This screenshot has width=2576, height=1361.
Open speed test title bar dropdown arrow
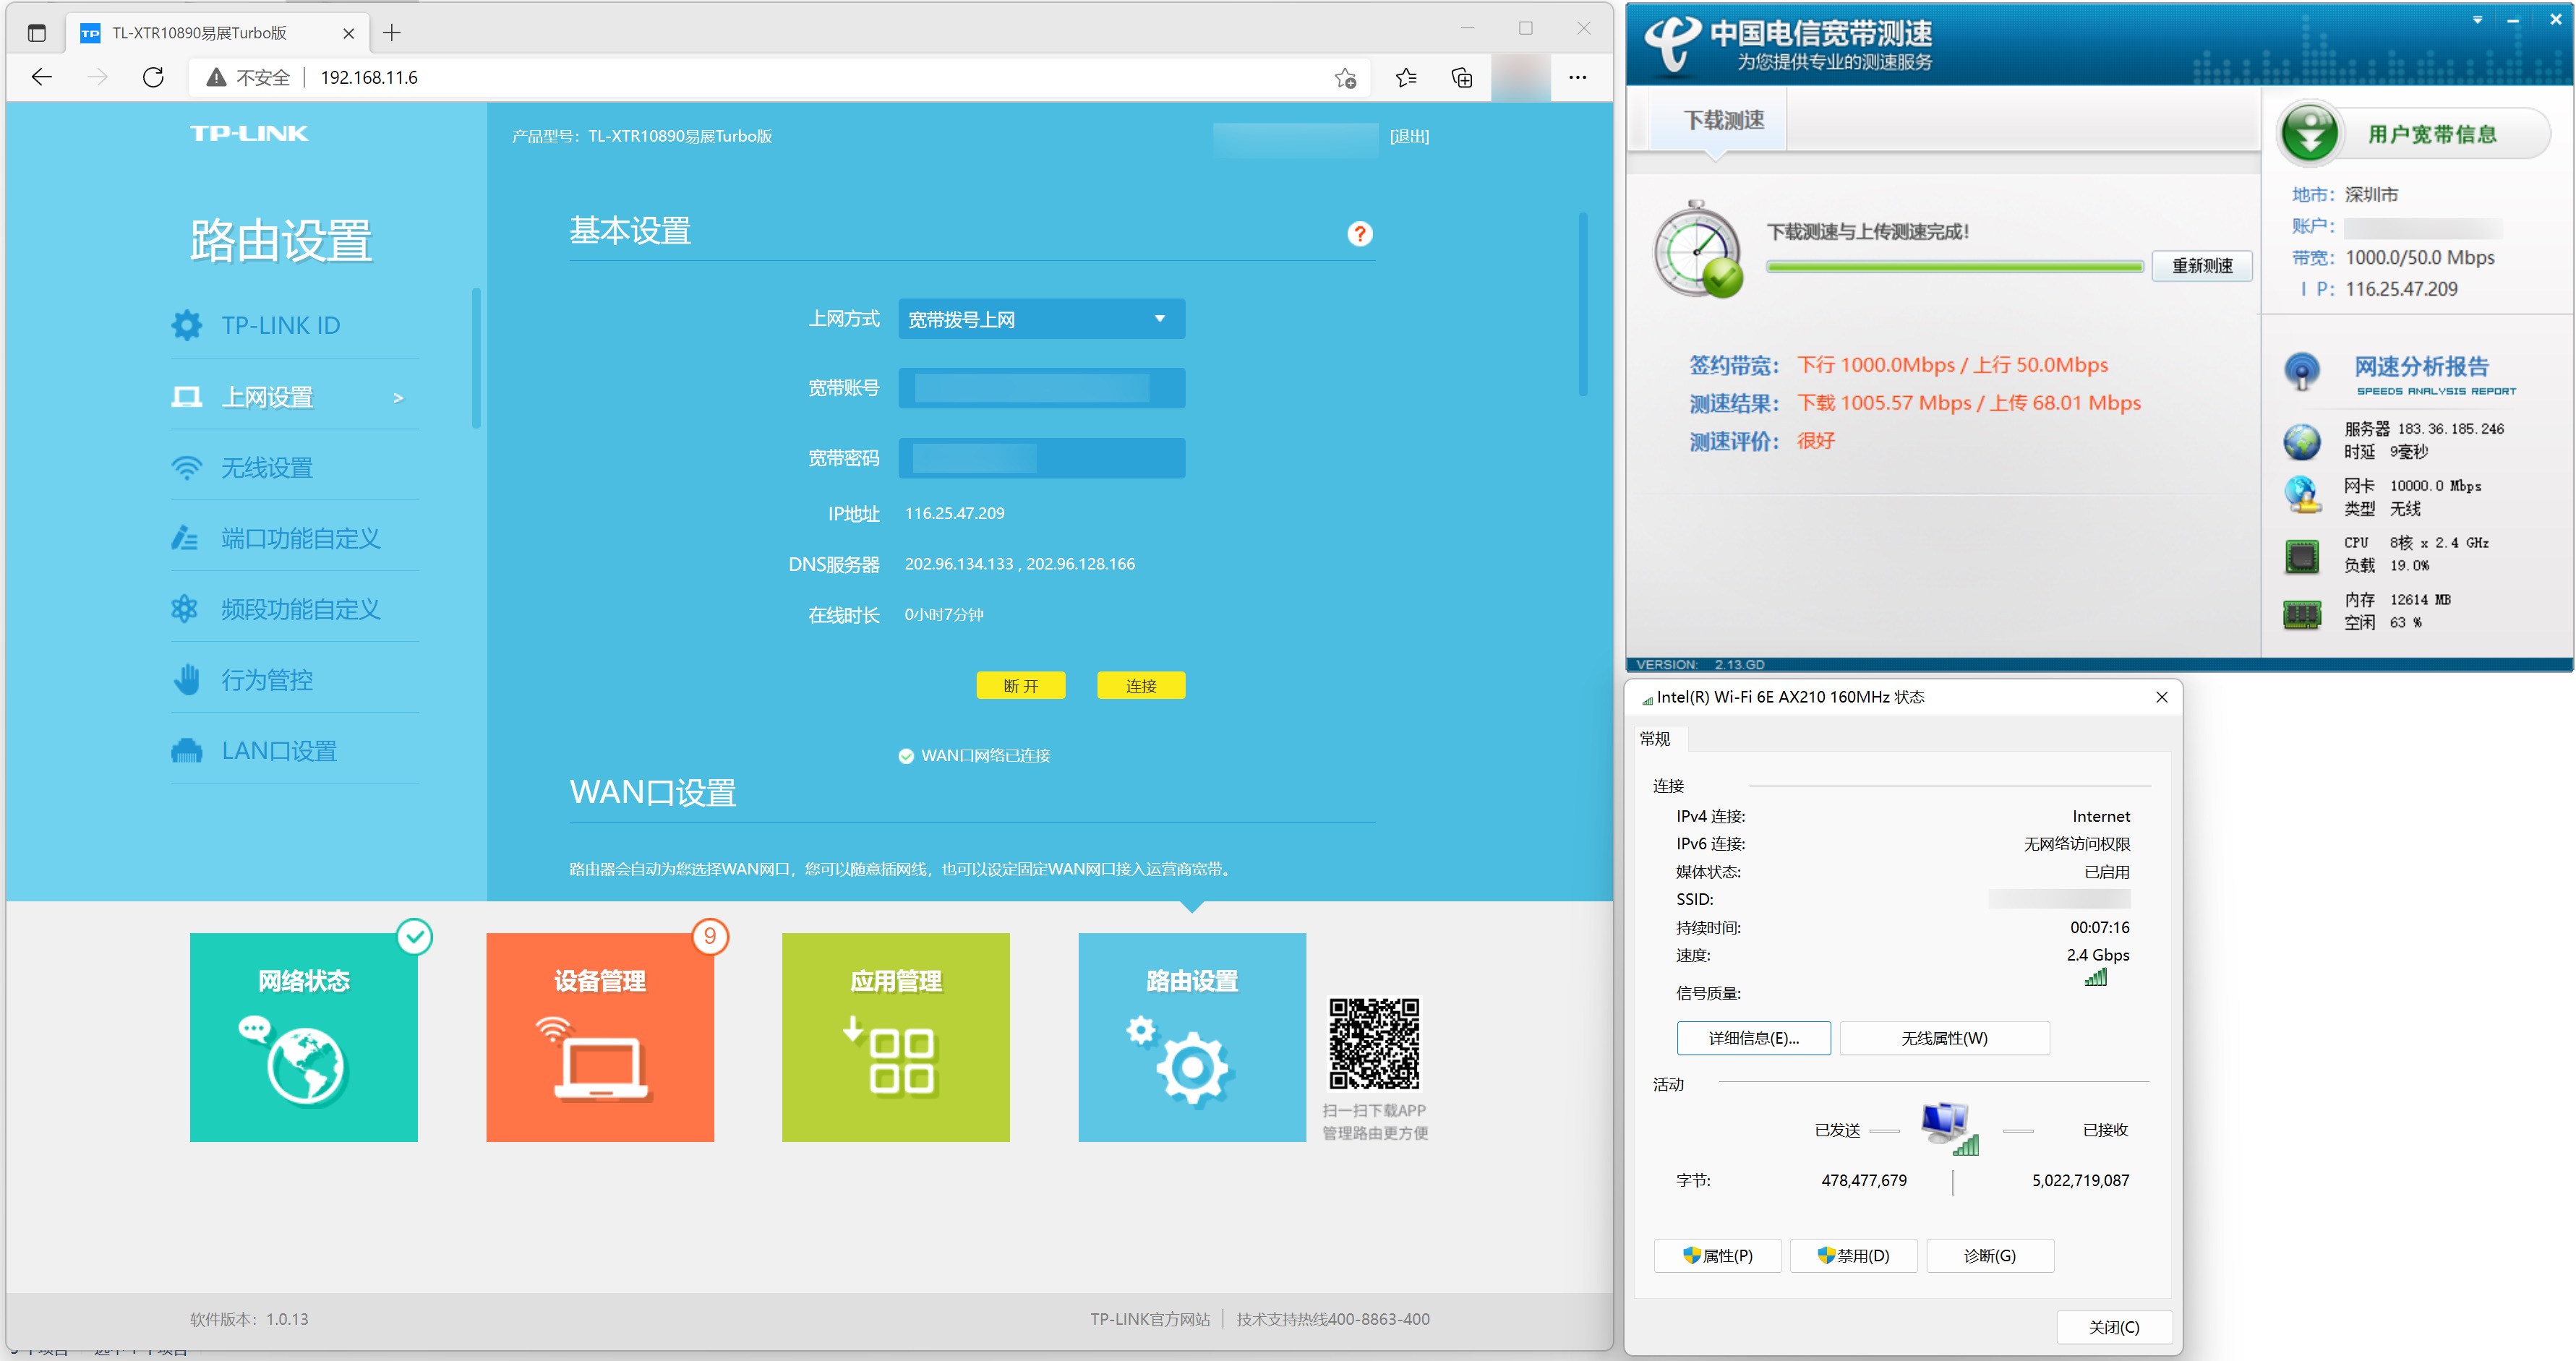2477,20
